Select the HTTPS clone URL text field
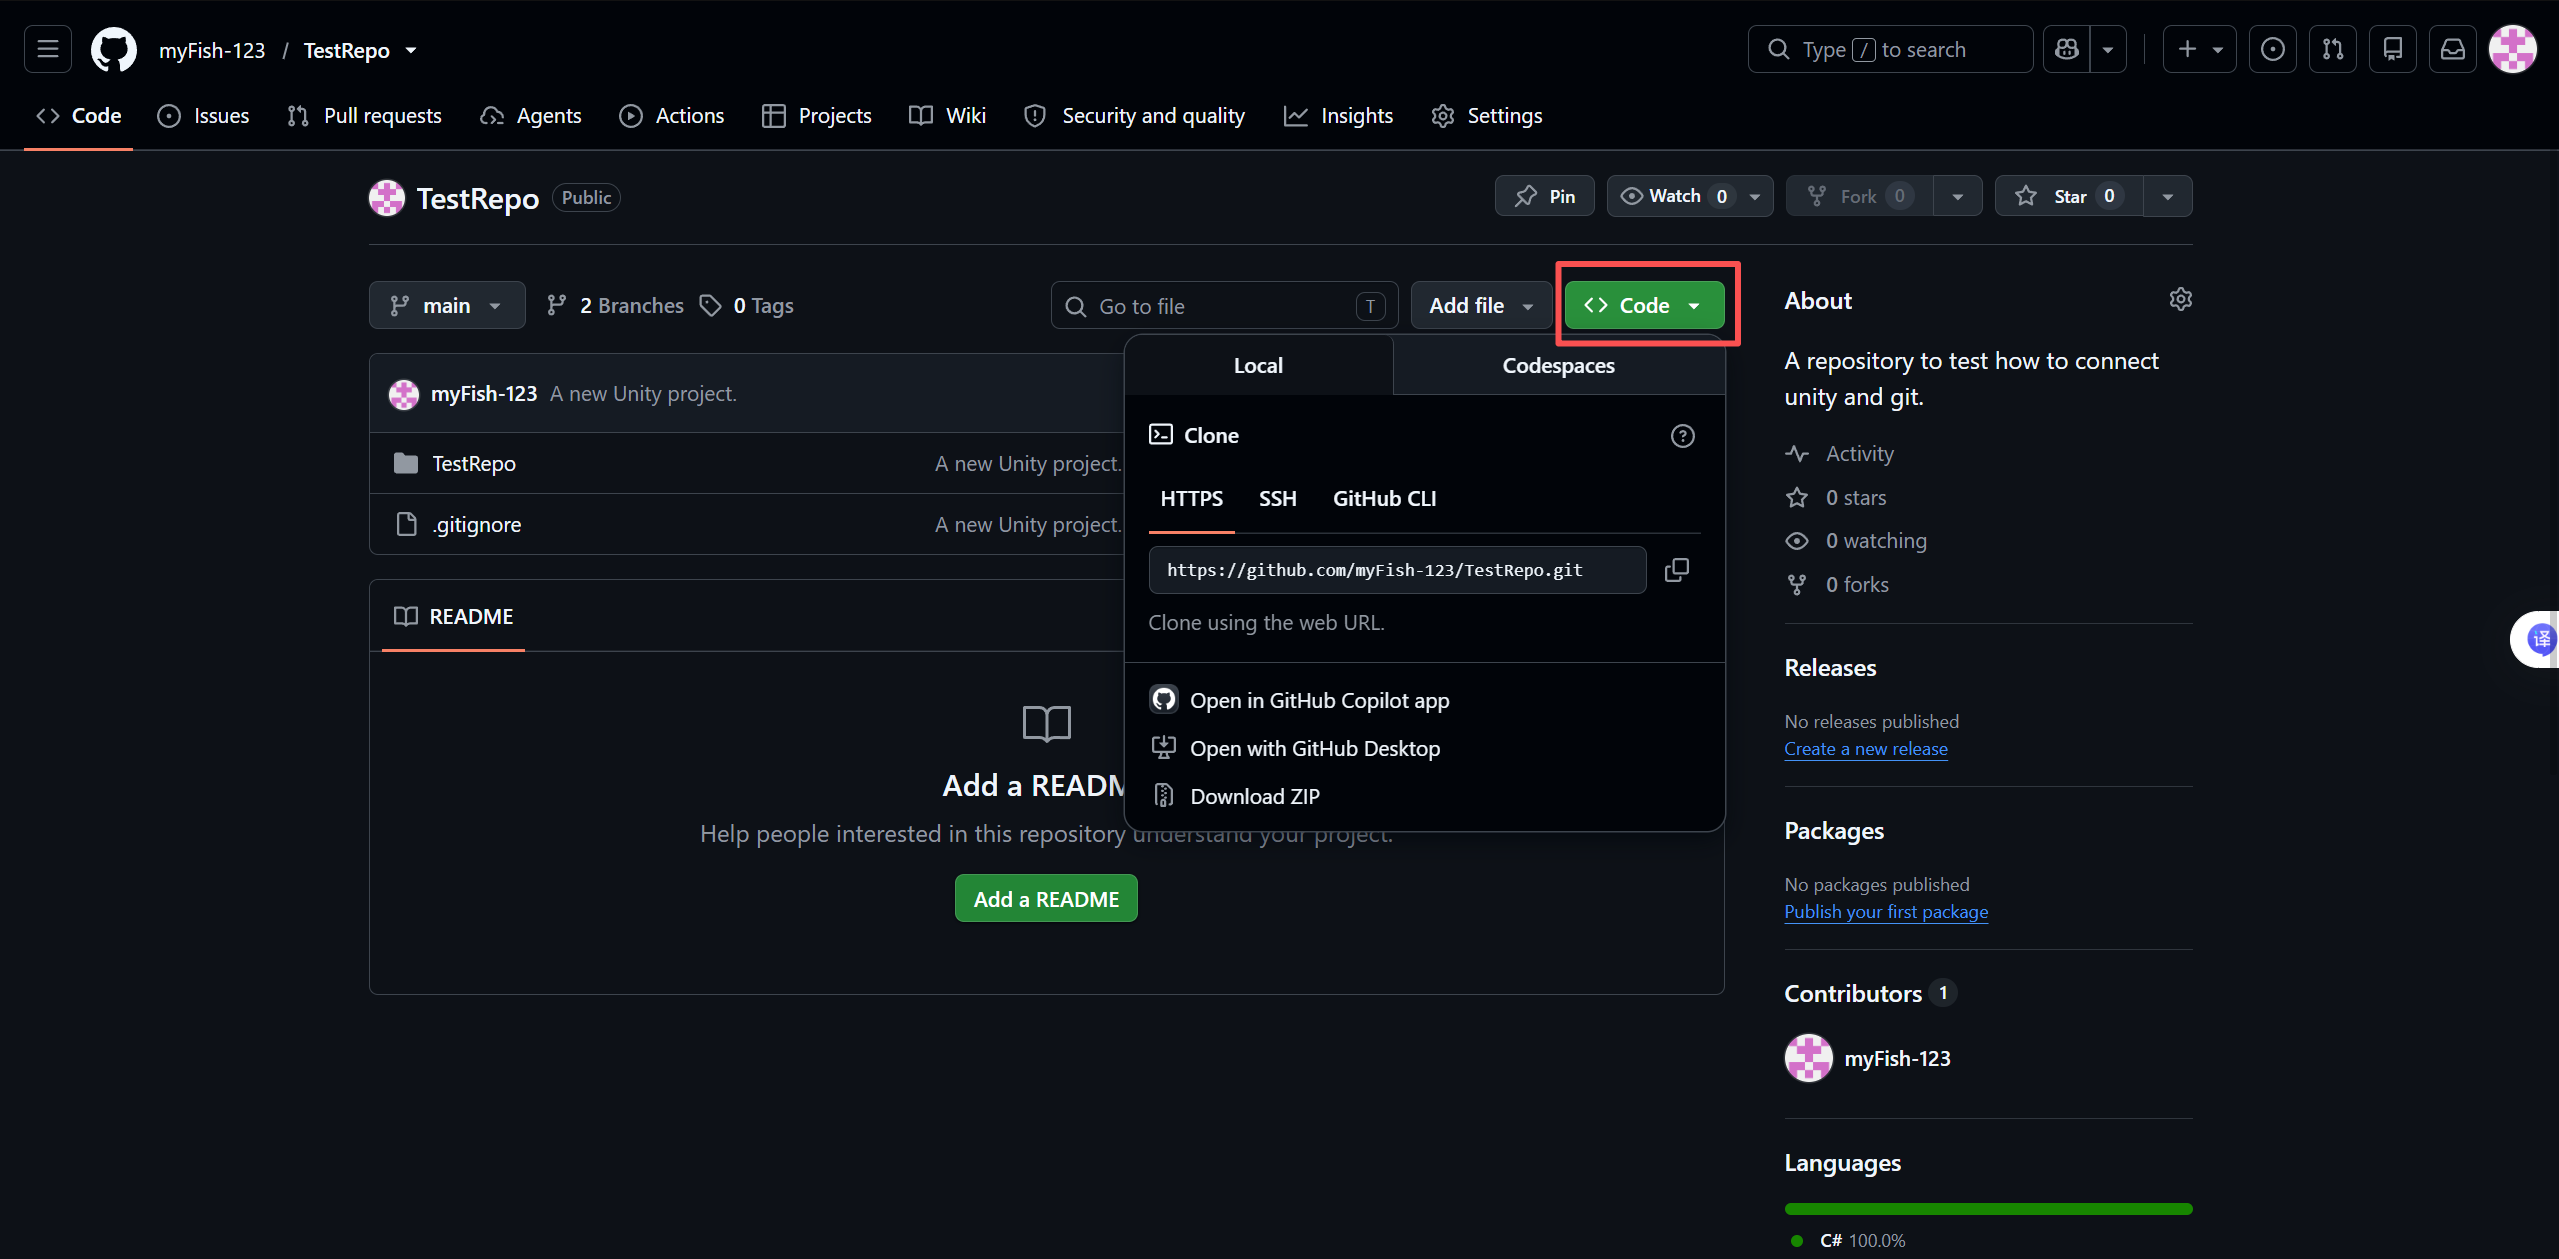 click(x=1397, y=570)
